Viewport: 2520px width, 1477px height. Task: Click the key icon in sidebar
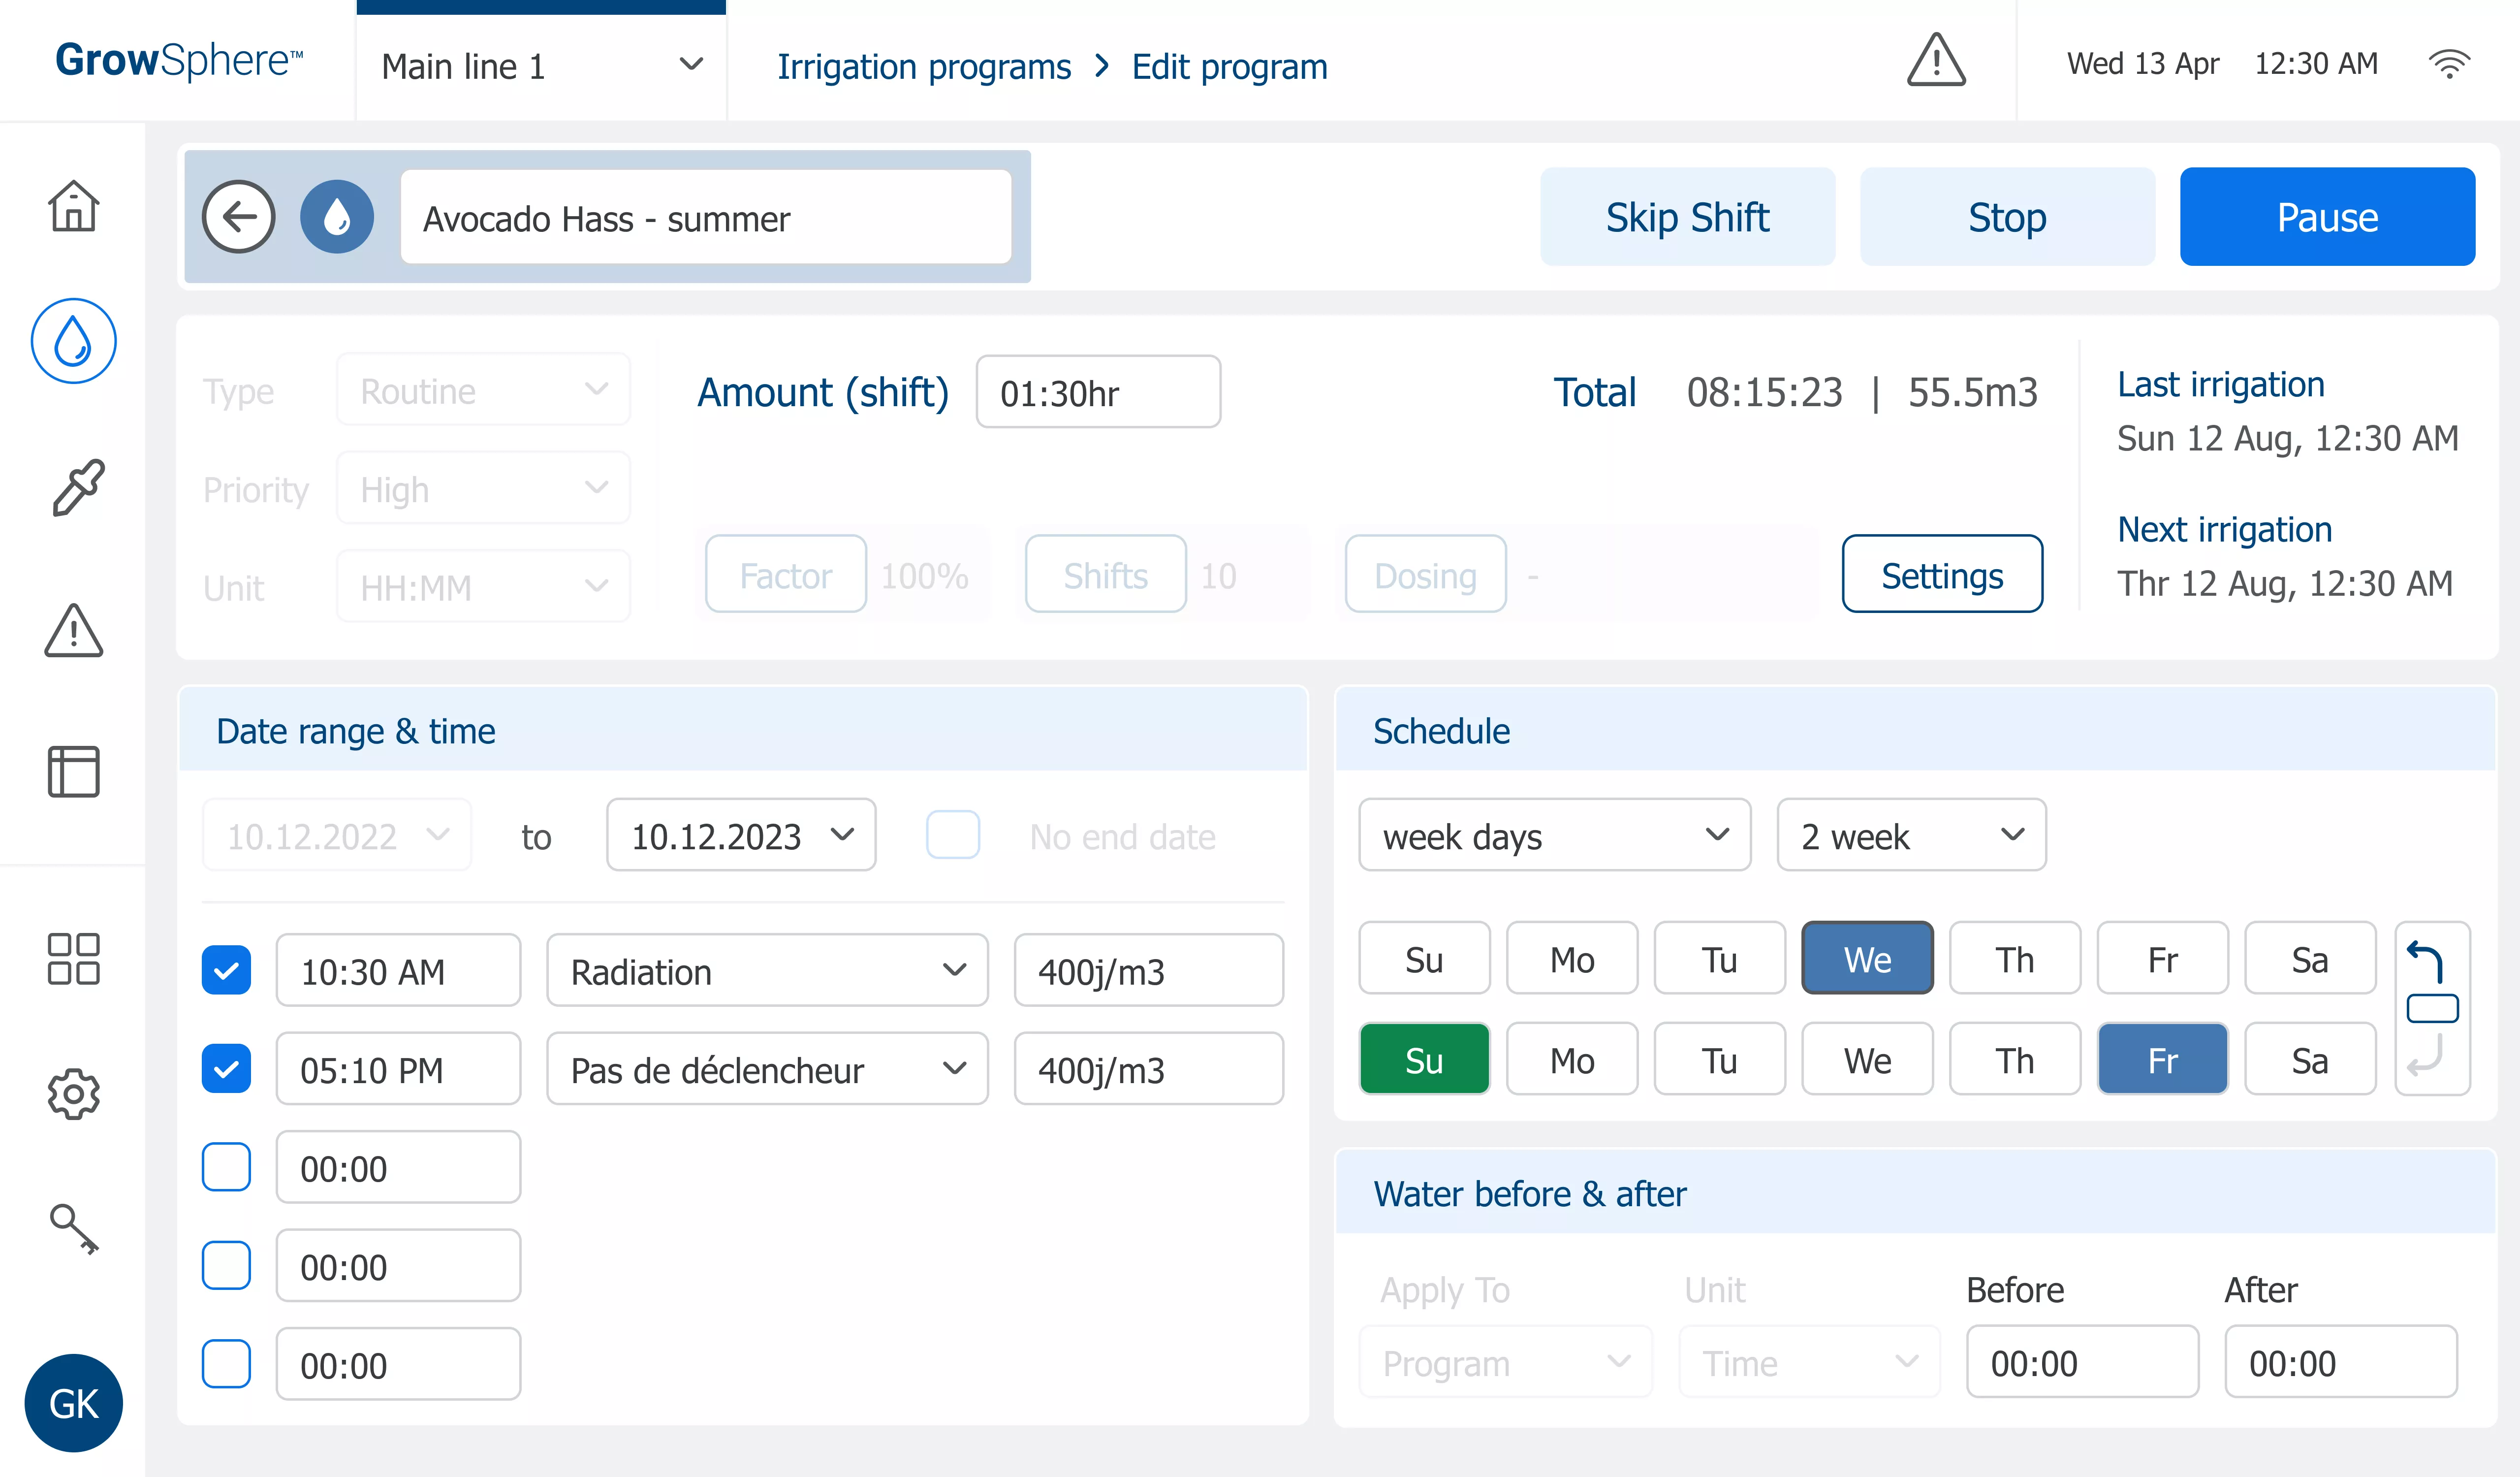[74, 1228]
